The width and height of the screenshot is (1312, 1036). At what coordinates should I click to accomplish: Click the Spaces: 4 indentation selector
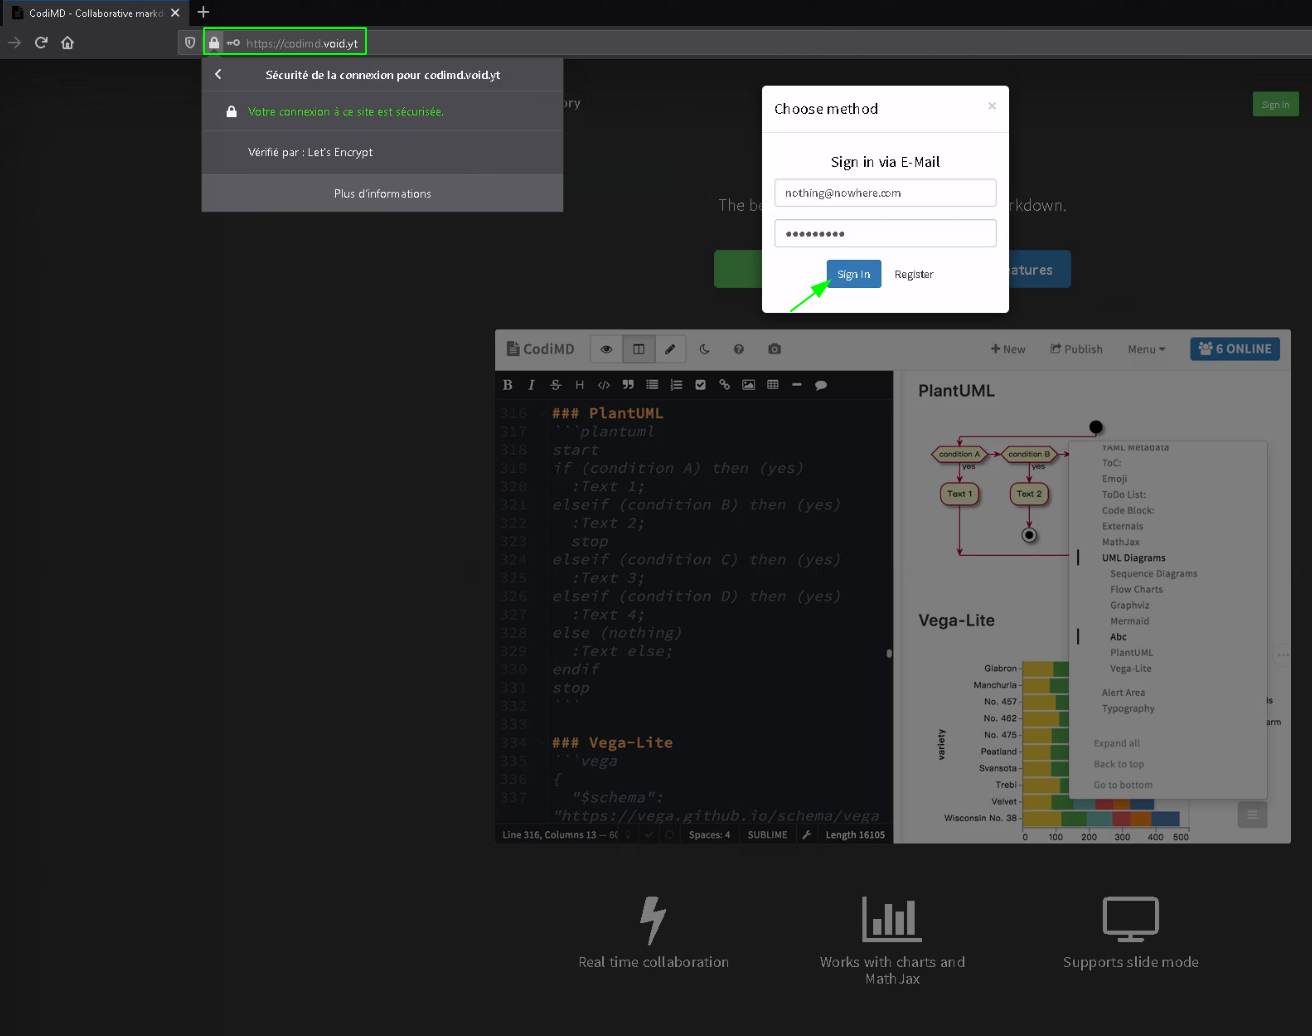click(x=709, y=835)
